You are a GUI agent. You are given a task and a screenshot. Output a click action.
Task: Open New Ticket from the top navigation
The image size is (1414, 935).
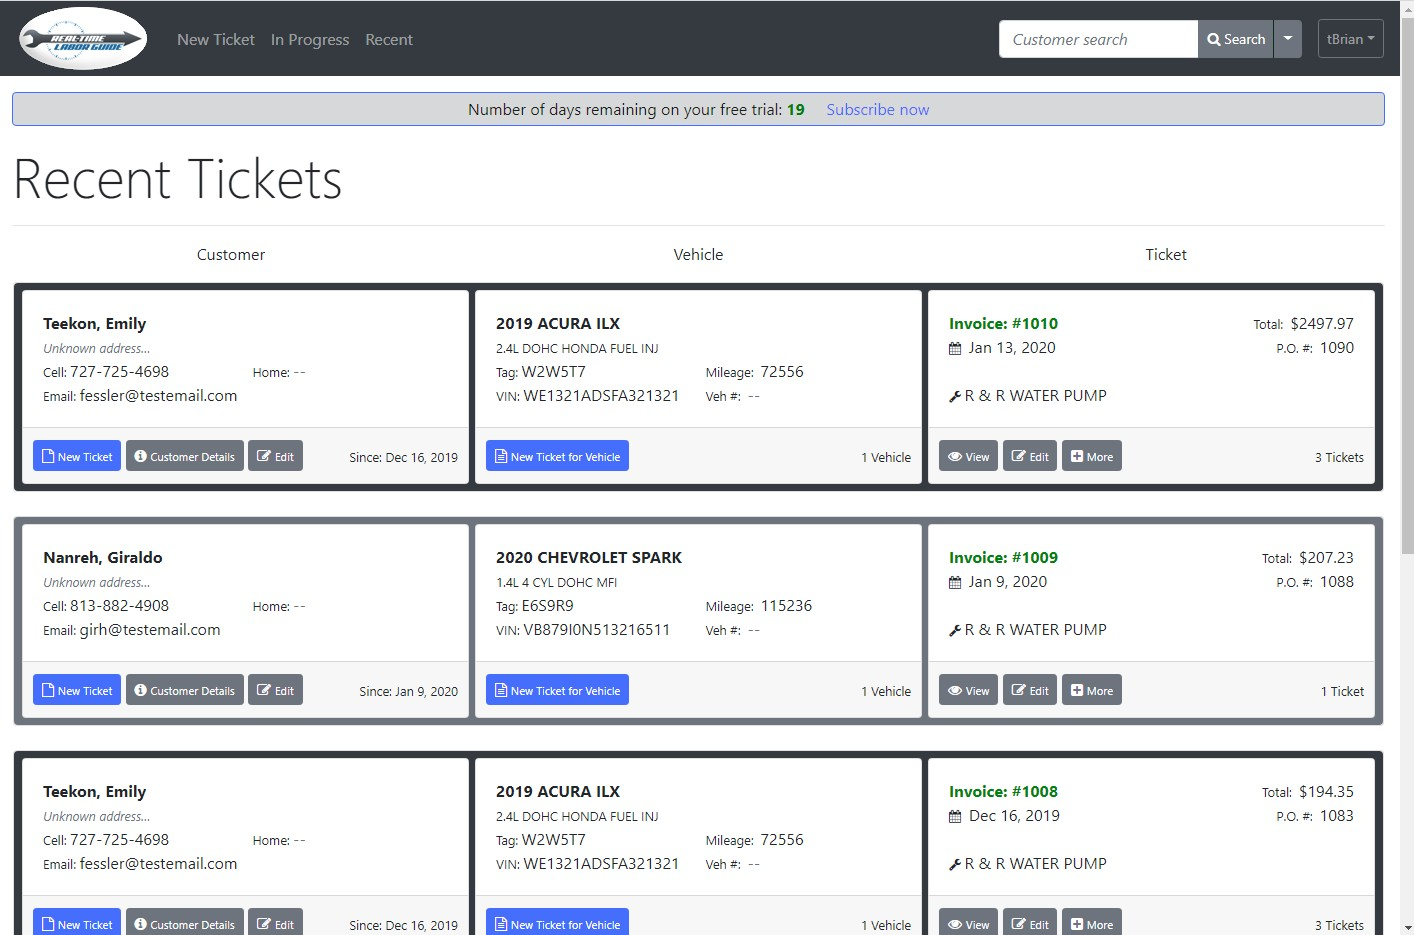pos(215,39)
